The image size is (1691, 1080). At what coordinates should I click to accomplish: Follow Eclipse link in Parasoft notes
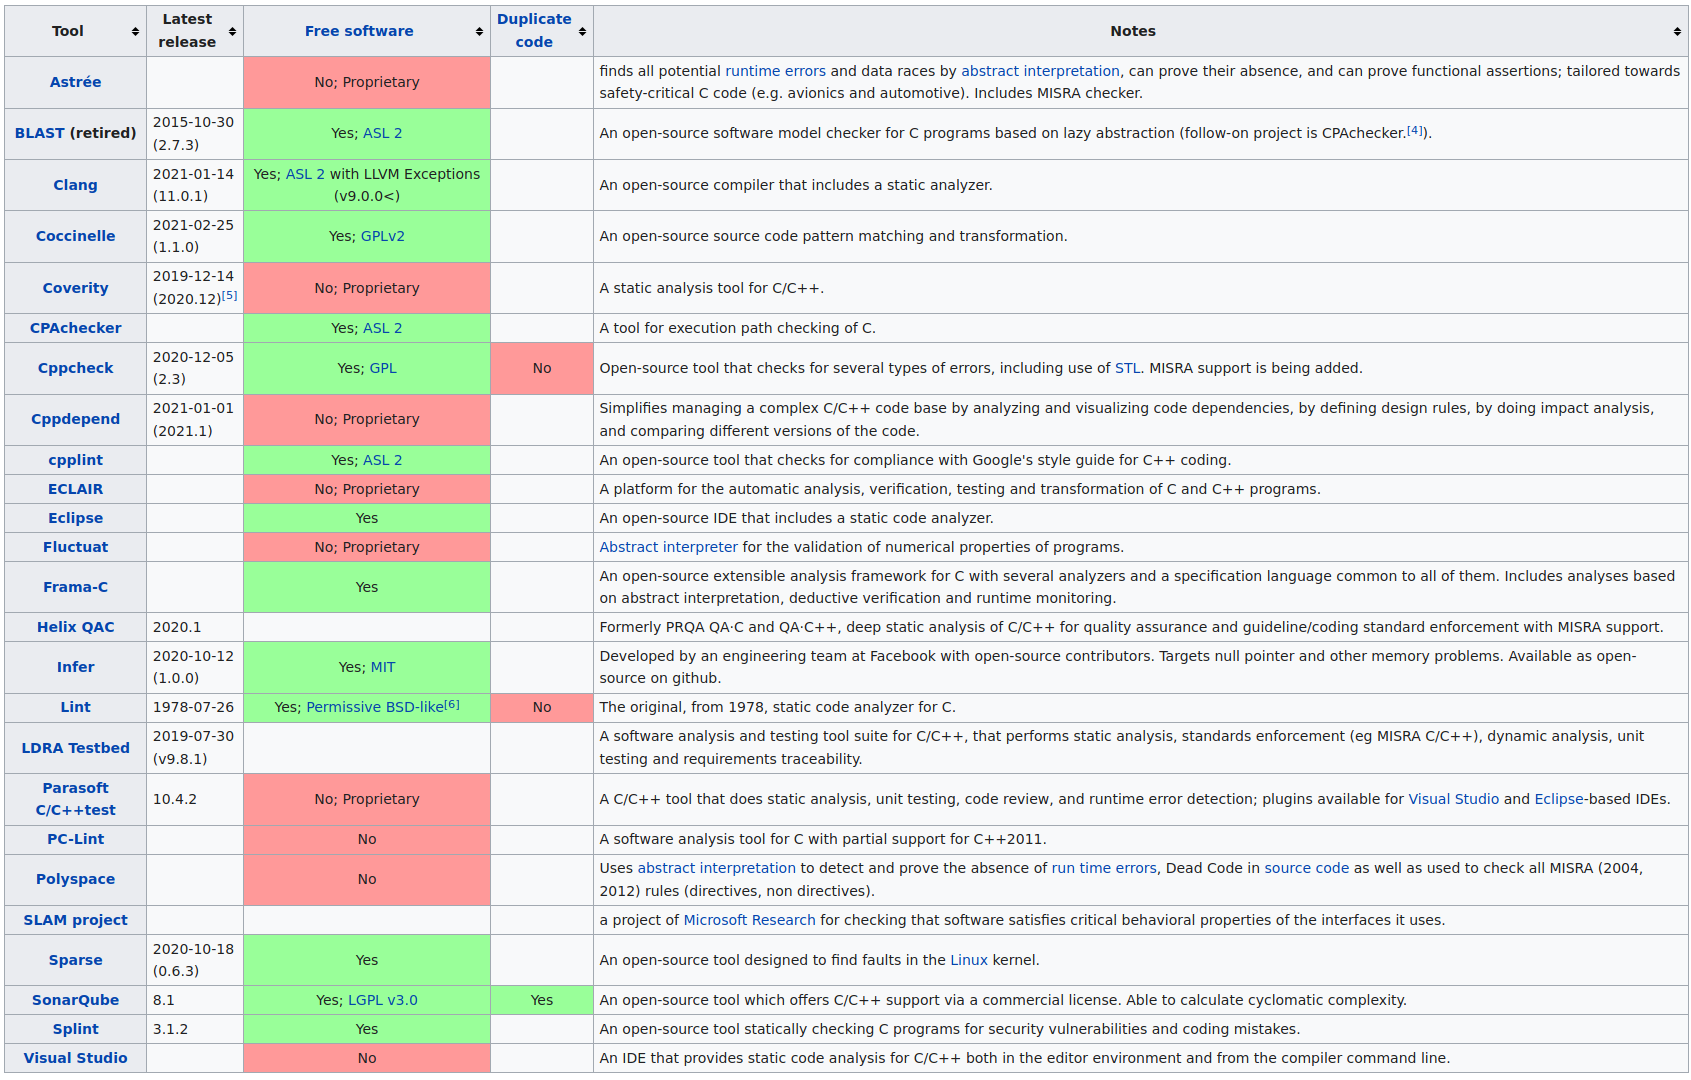coord(1559,799)
